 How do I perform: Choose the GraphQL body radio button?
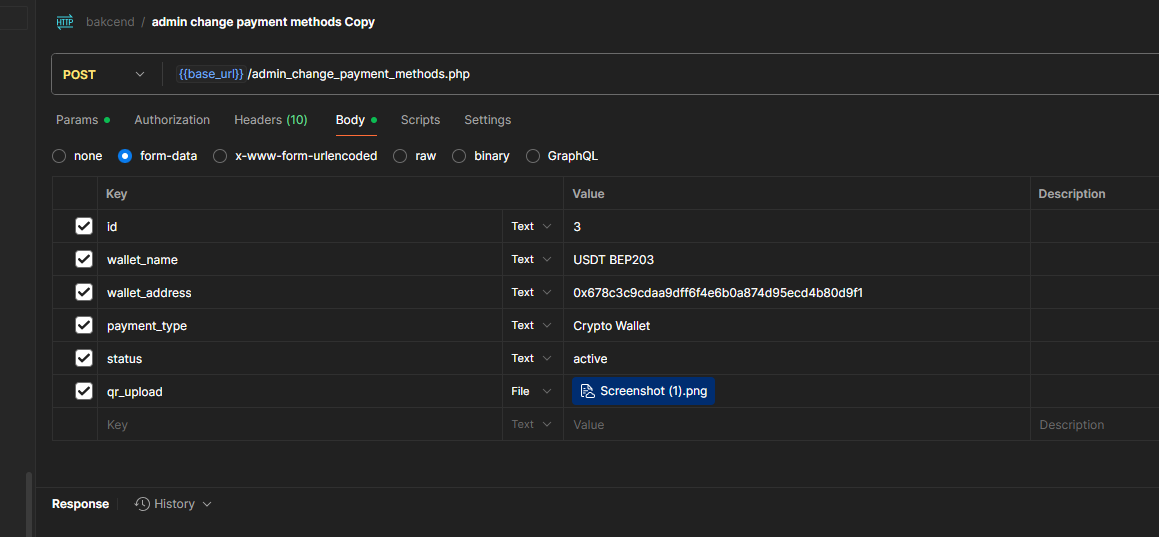pos(533,156)
